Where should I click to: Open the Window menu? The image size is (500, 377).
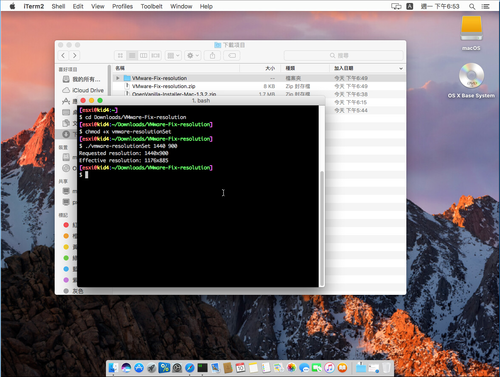point(181,6)
